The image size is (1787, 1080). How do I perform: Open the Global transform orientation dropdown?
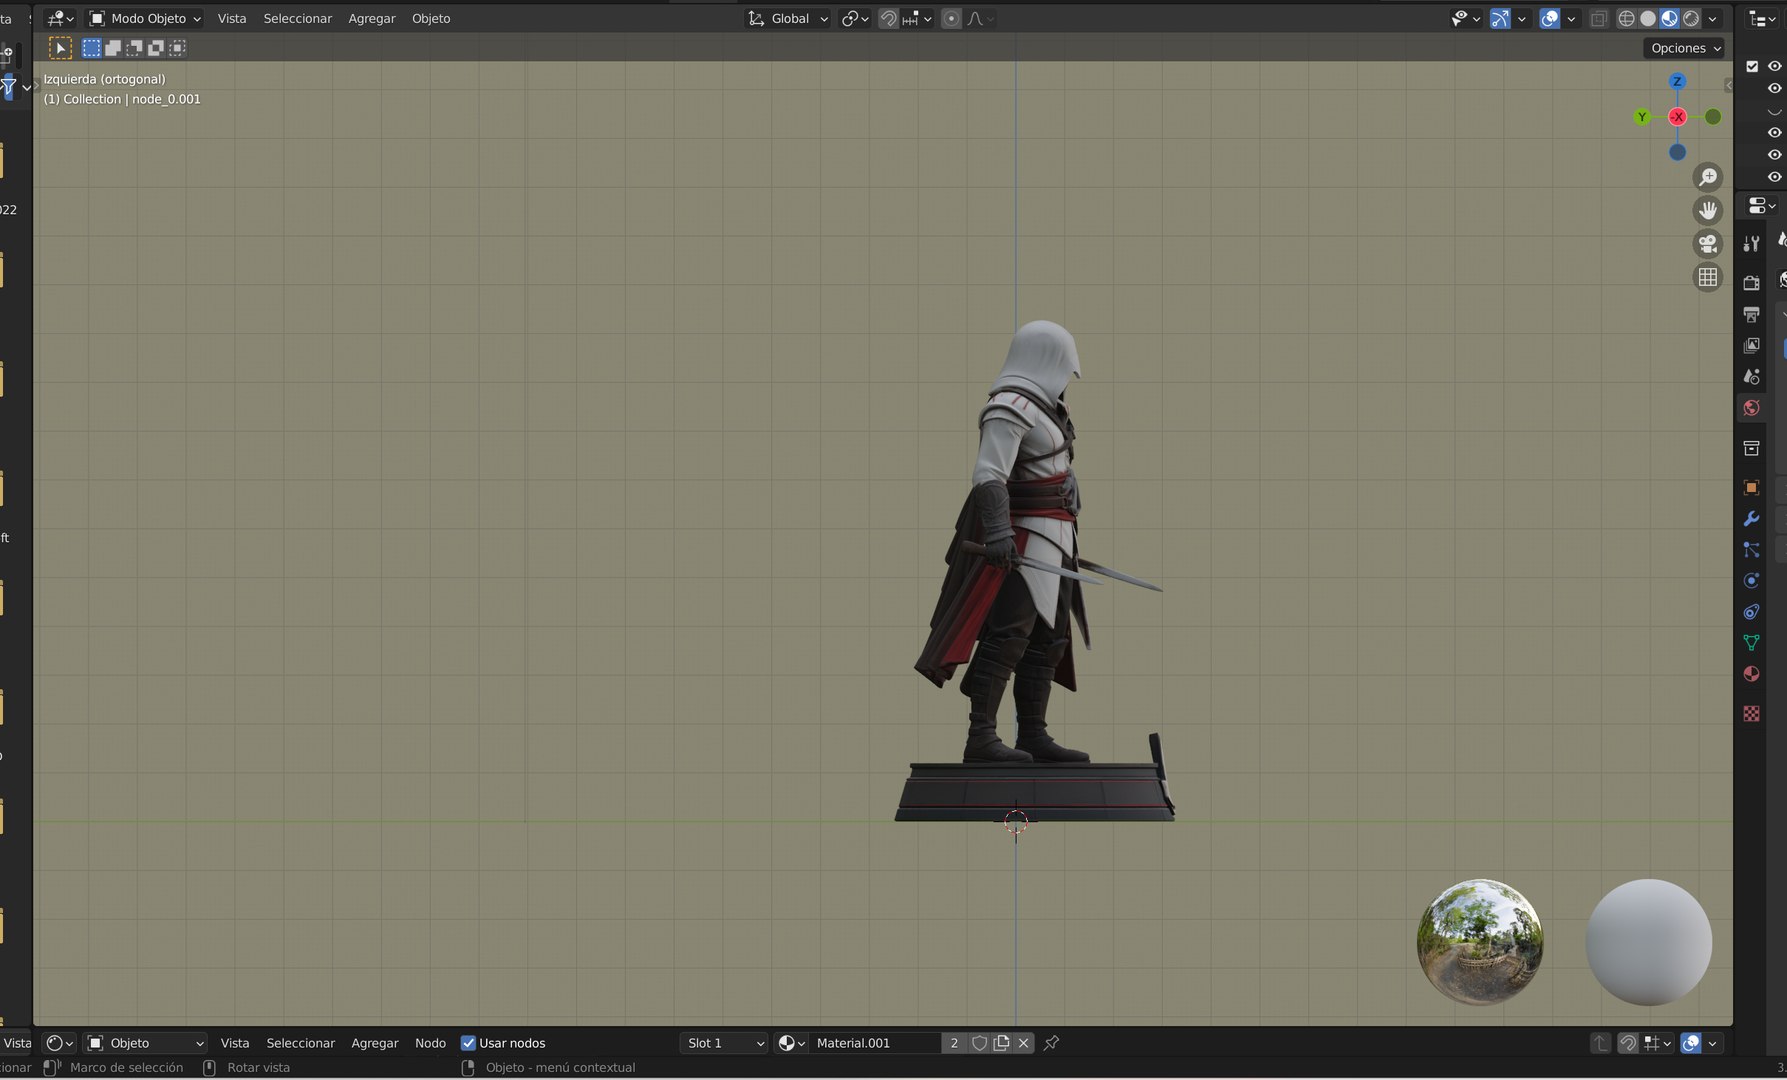pos(788,19)
